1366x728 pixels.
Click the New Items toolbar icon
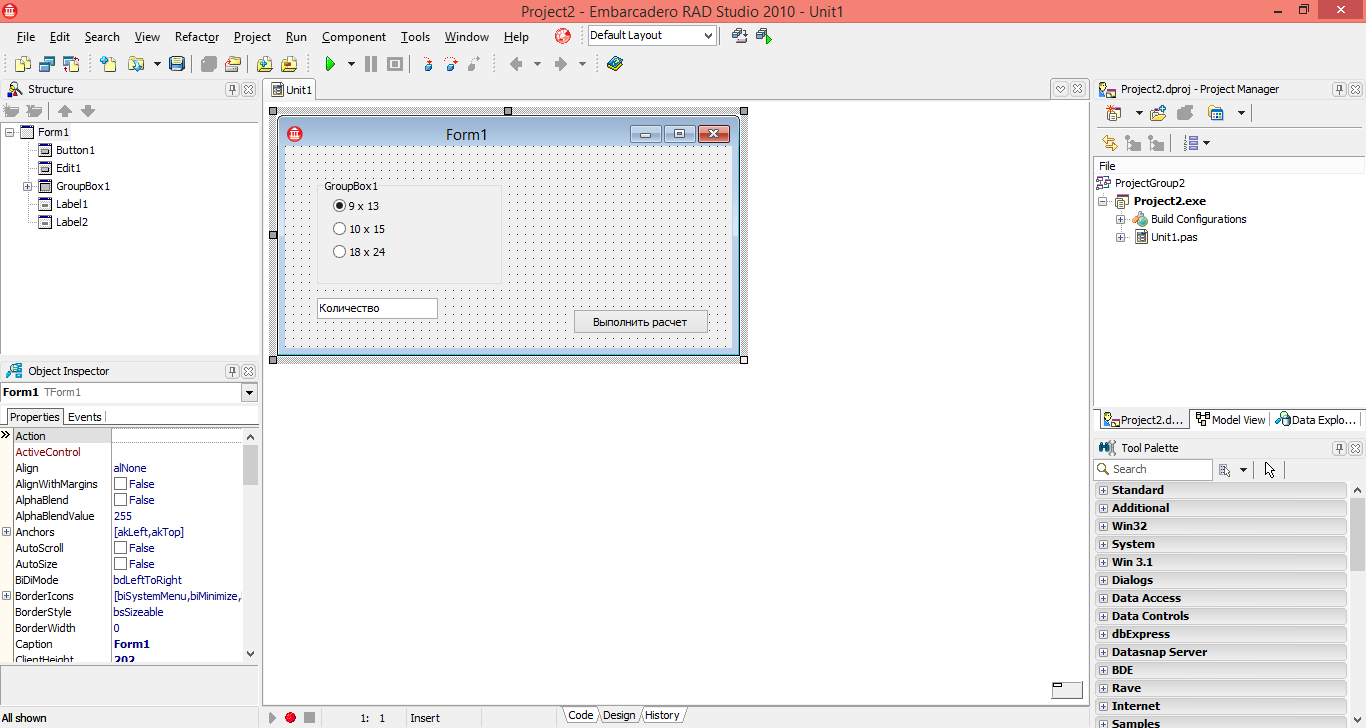pyautogui.click(x=108, y=64)
